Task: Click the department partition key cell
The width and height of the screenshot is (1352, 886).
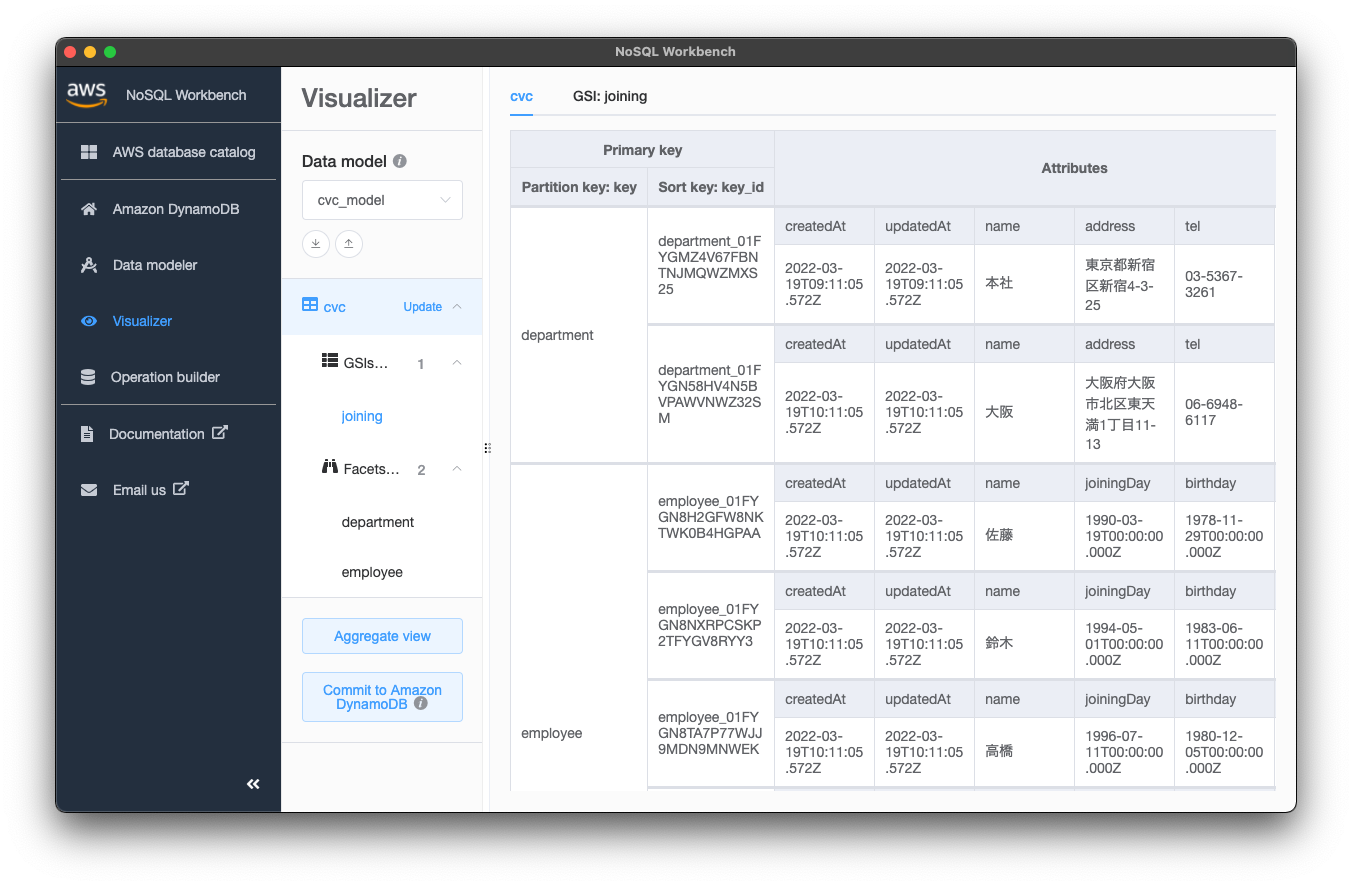Action: tap(579, 335)
